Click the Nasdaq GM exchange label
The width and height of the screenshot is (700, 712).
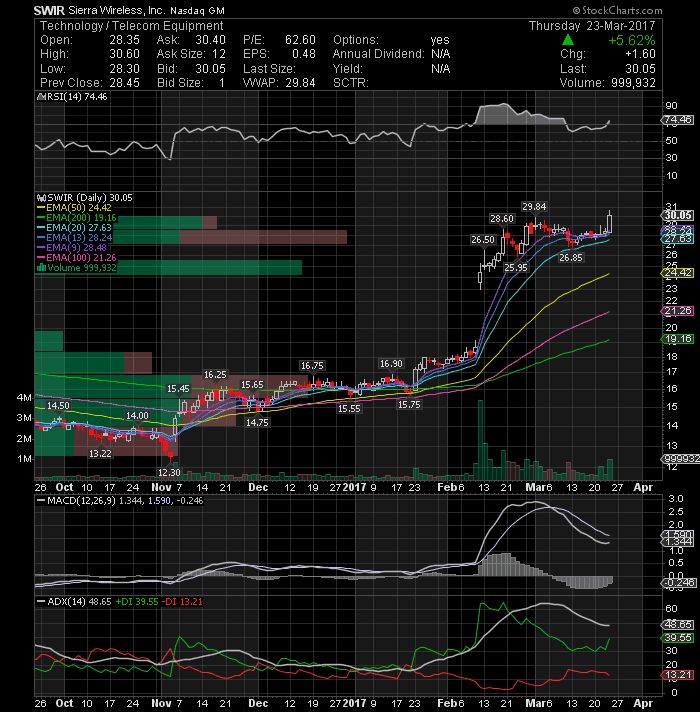(197, 11)
